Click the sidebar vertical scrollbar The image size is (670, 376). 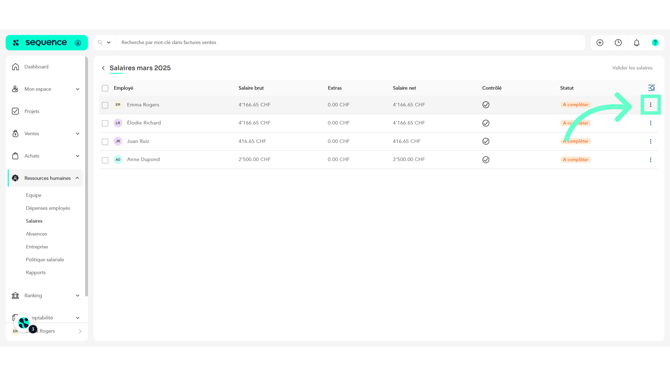[x=86, y=176]
